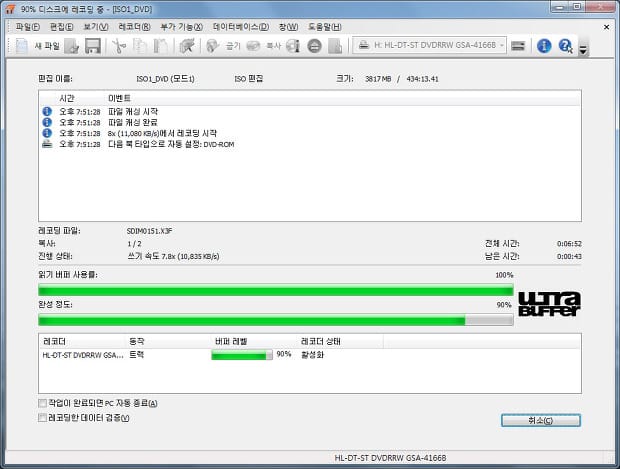This screenshot has width=620, height=469.
Task: Open the 파일 (File) menu
Action: 26,26
